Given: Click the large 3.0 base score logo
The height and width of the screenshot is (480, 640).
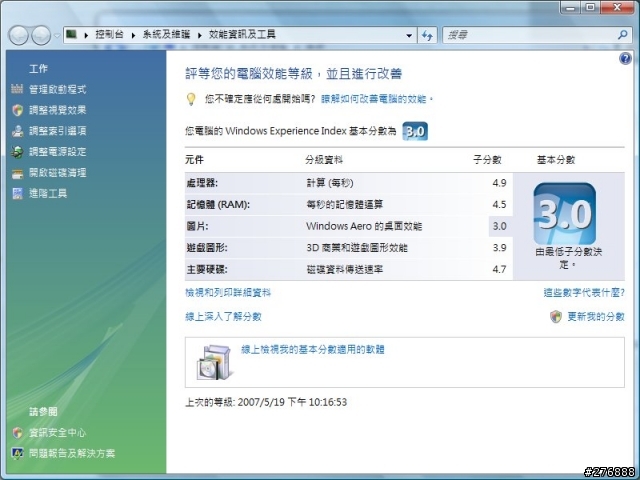Looking at the screenshot, I should point(564,214).
